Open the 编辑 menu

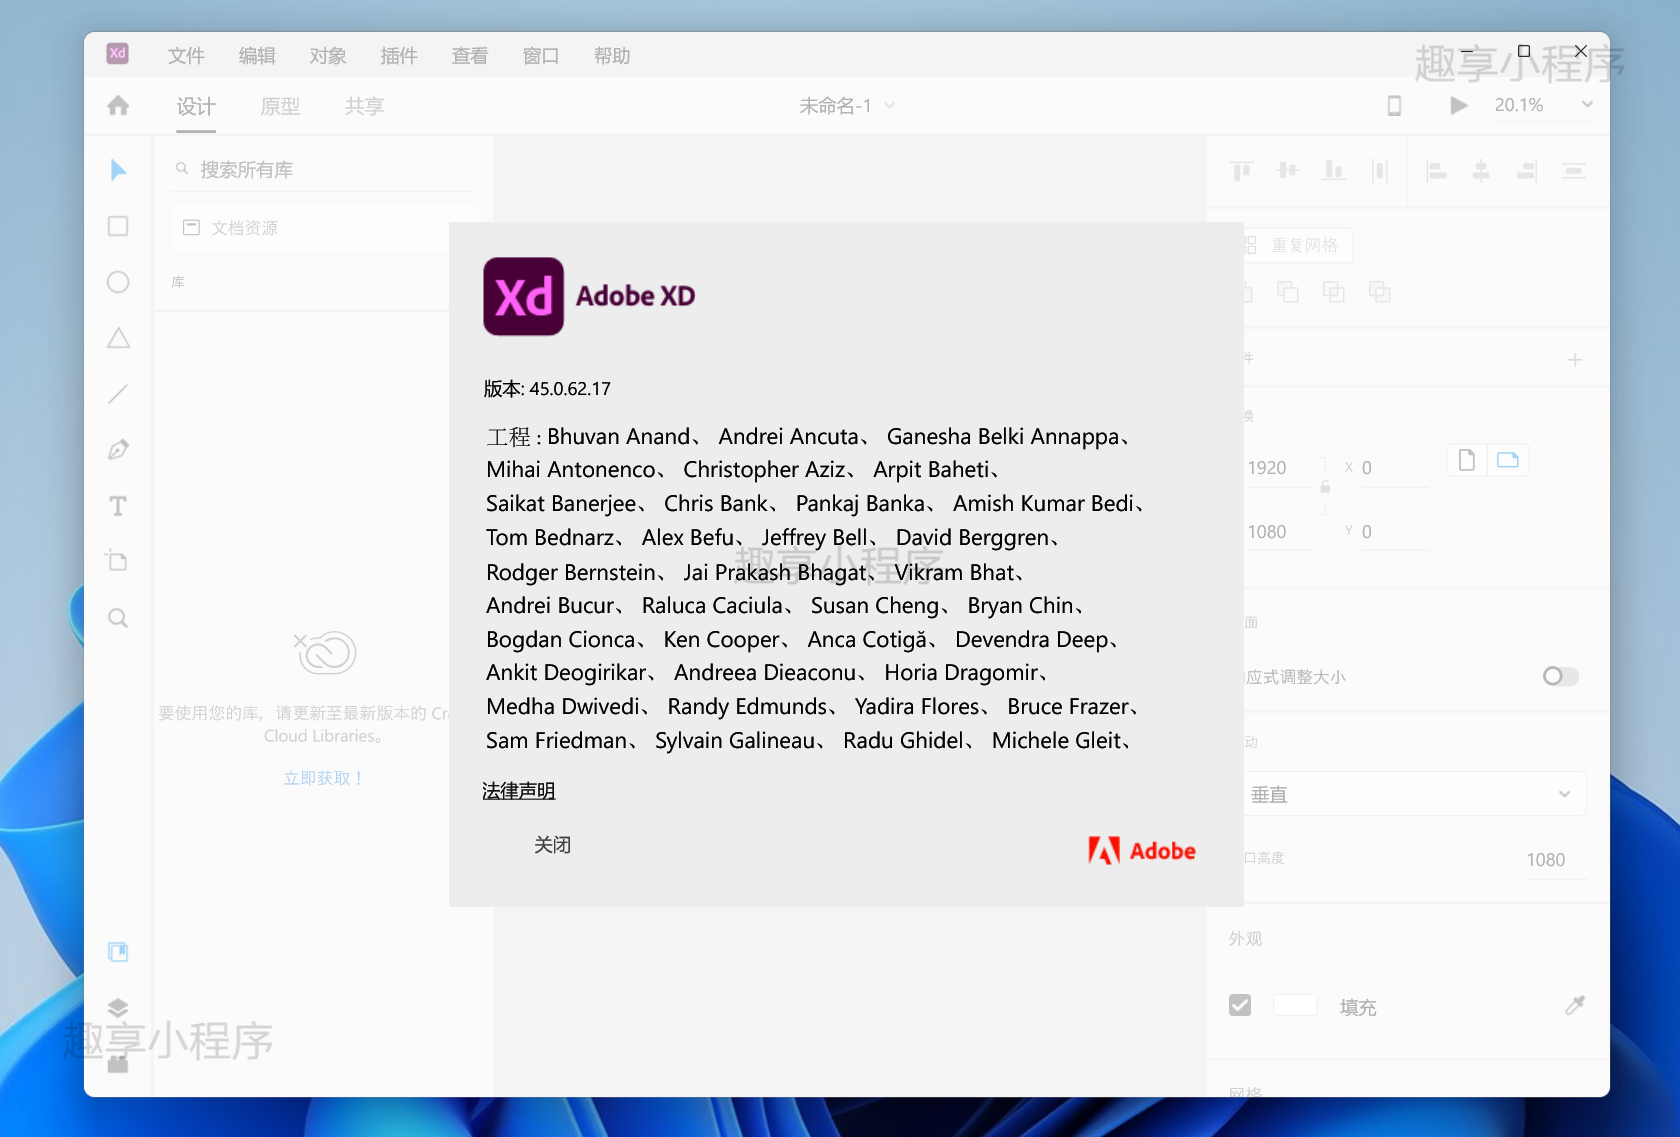tap(257, 56)
